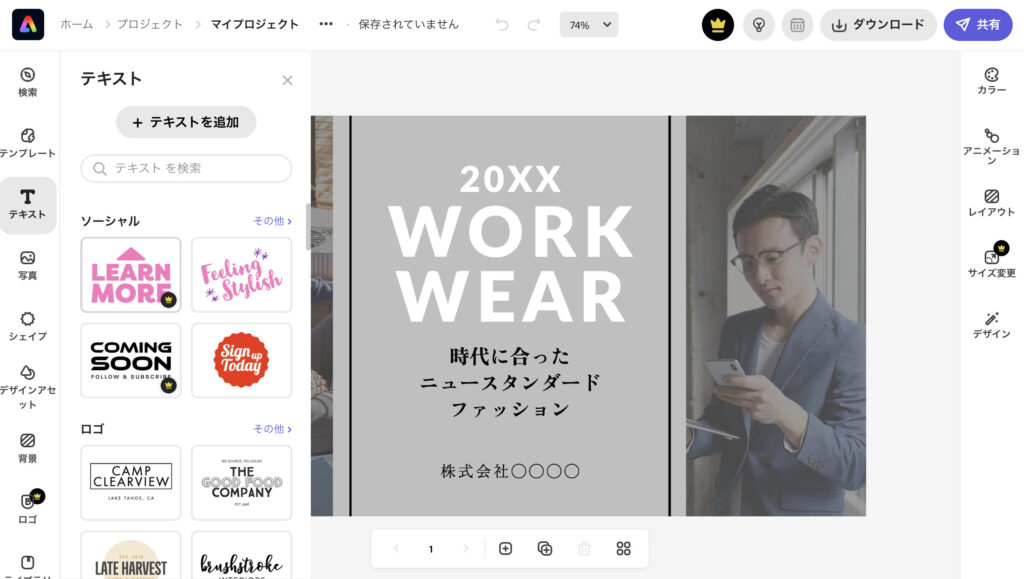Screen dimensions: 1024x579
Task: Click プロジェクト breadcrumb
Action: pyautogui.click(x=150, y=24)
